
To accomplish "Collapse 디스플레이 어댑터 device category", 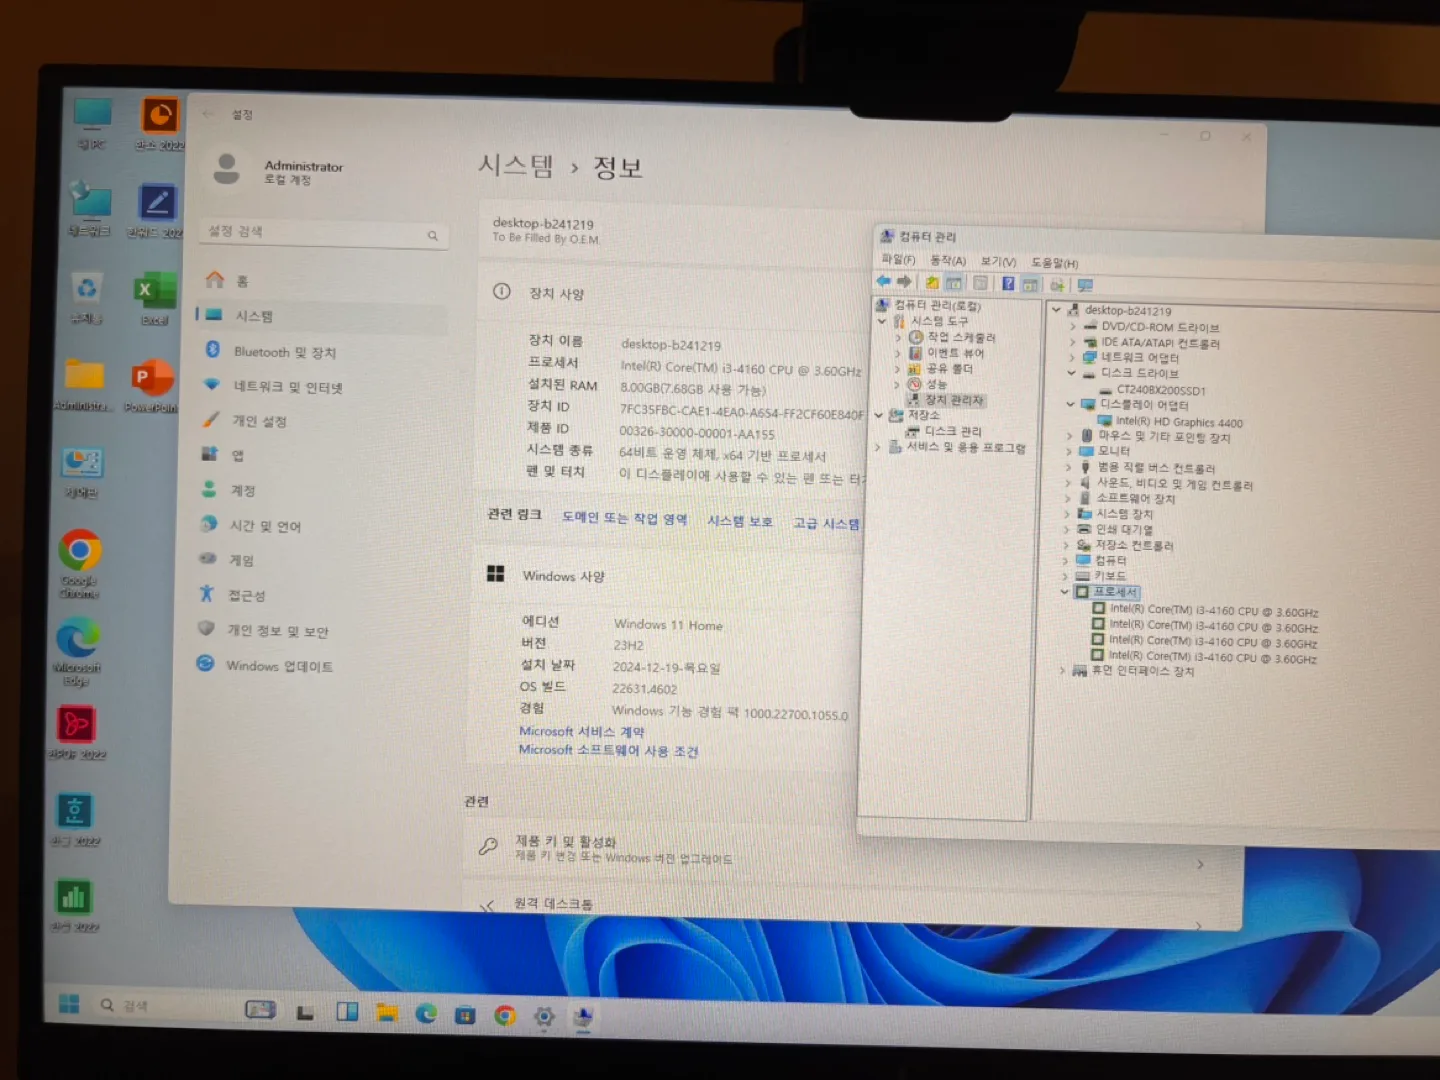I will click(1070, 404).
